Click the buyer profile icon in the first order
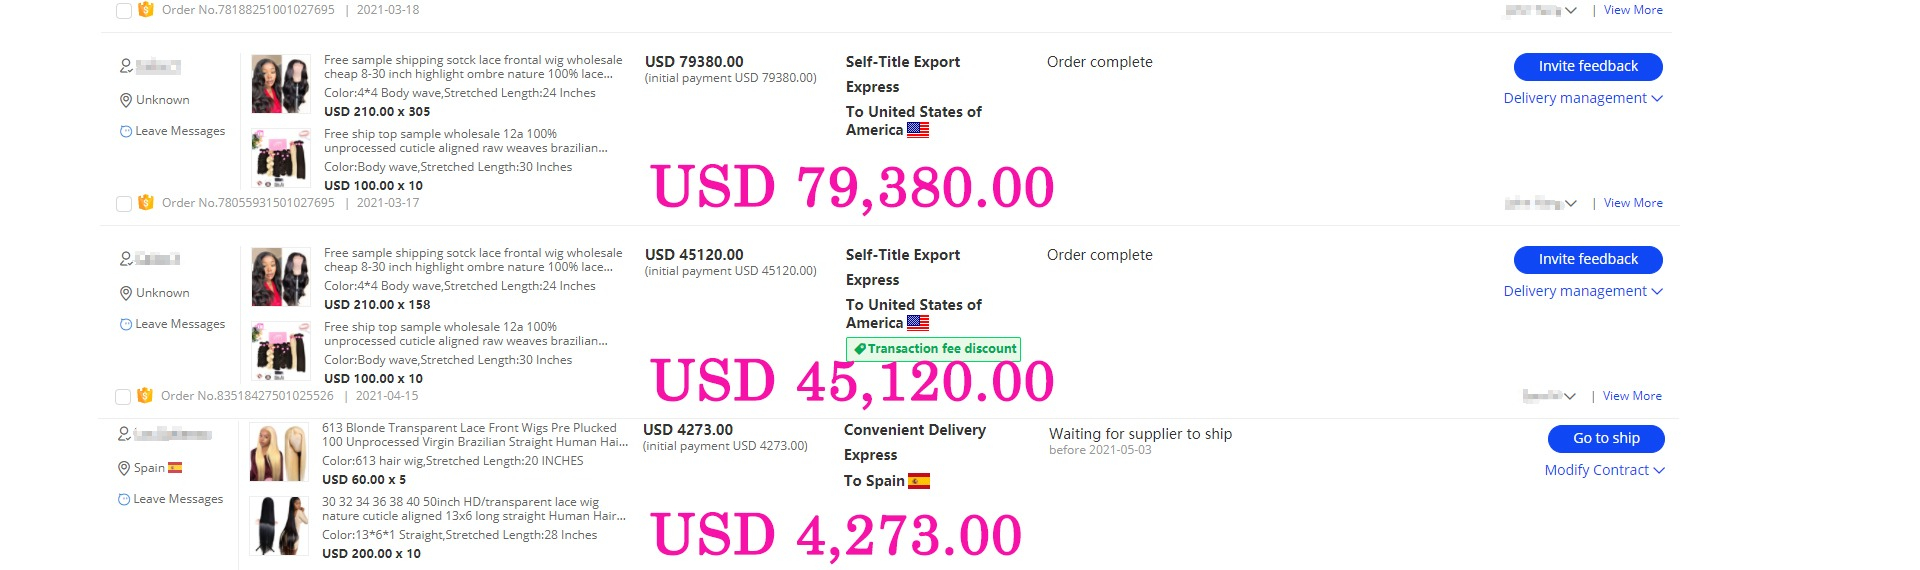The height and width of the screenshot is (570, 1920). [126, 66]
